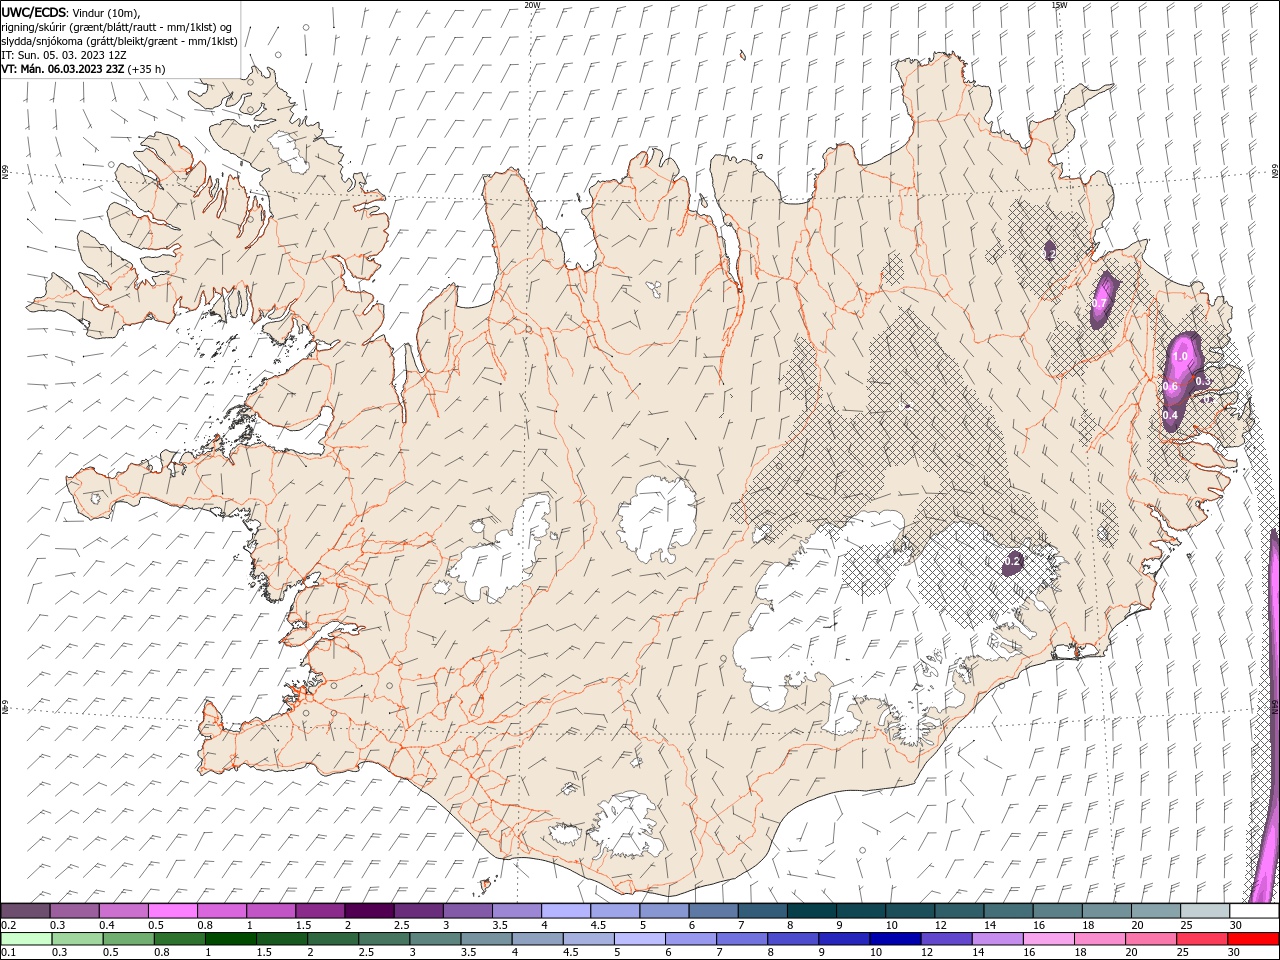Click the "0.4" snowfall value on the map
The width and height of the screenshot is (1280, 960).
coord(1171,415)
